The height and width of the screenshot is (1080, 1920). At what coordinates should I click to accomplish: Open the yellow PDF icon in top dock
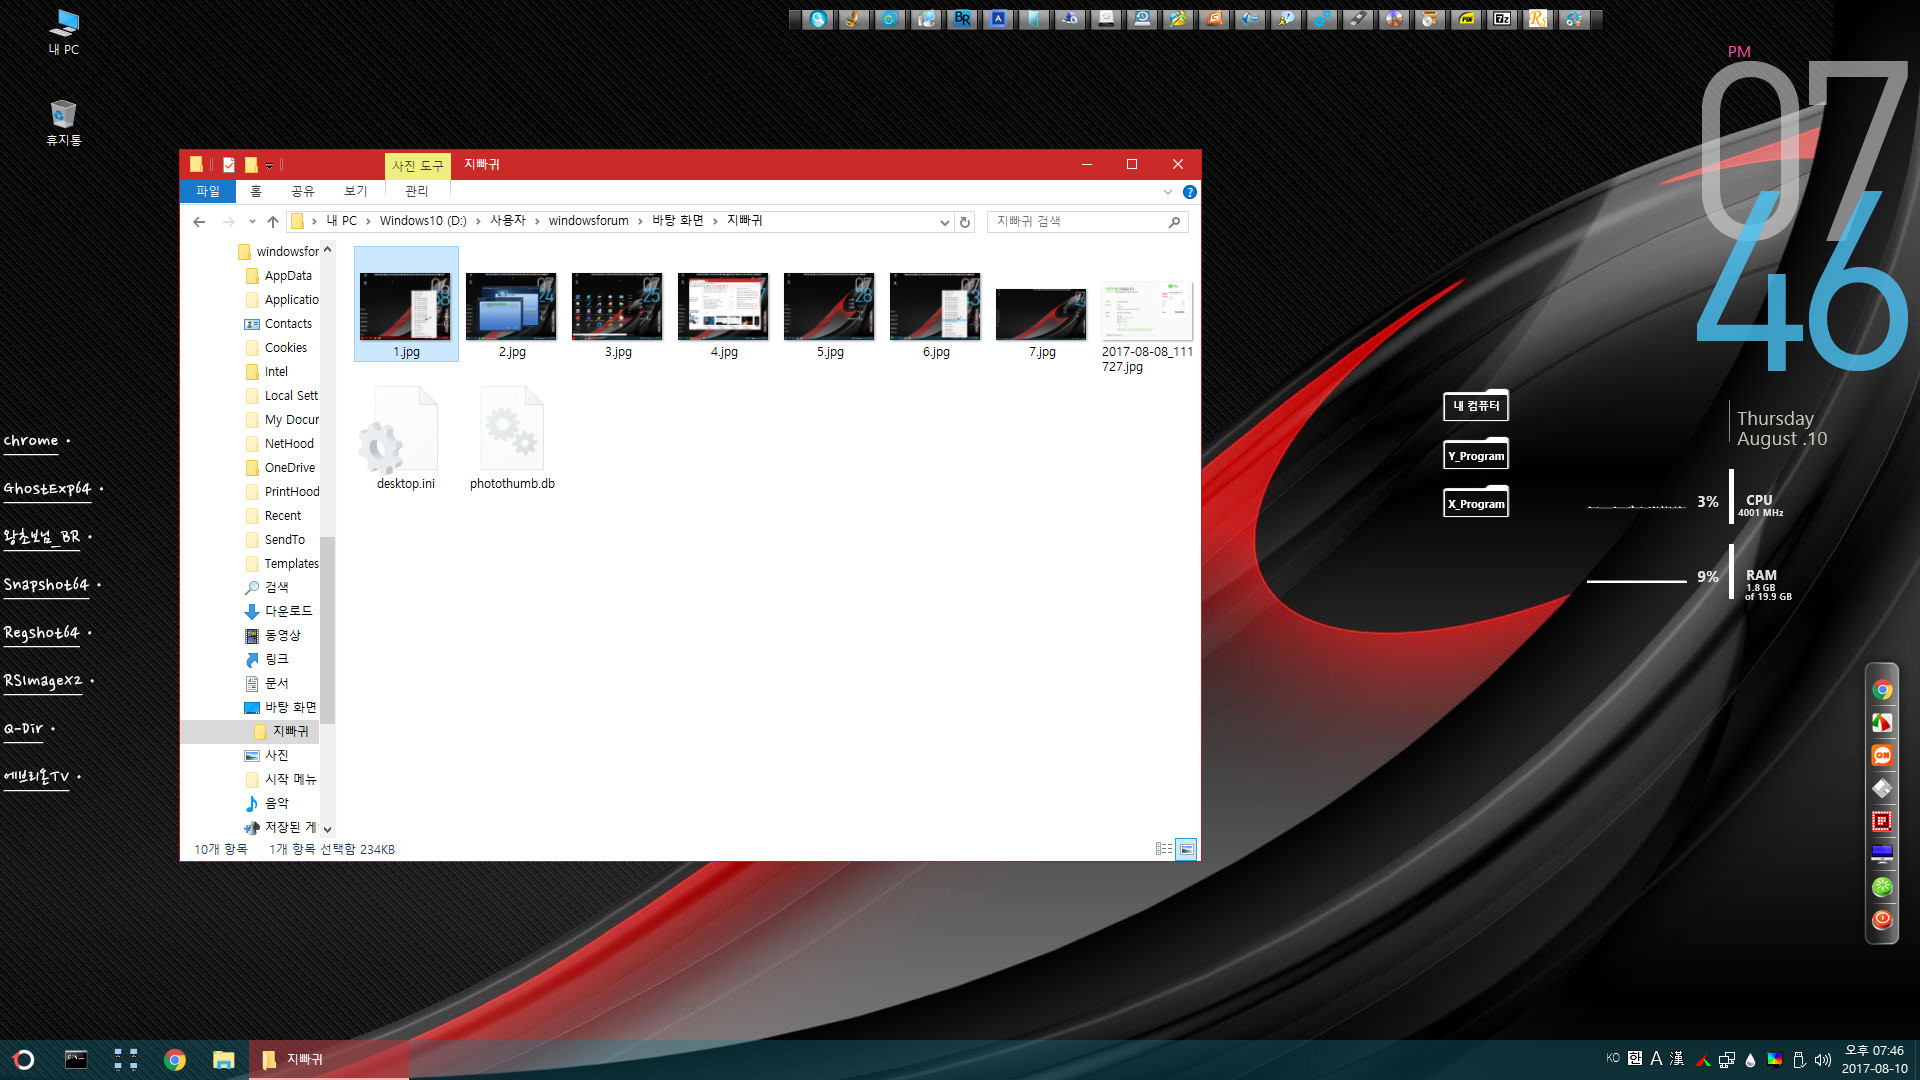click(x=1465, y=18)
